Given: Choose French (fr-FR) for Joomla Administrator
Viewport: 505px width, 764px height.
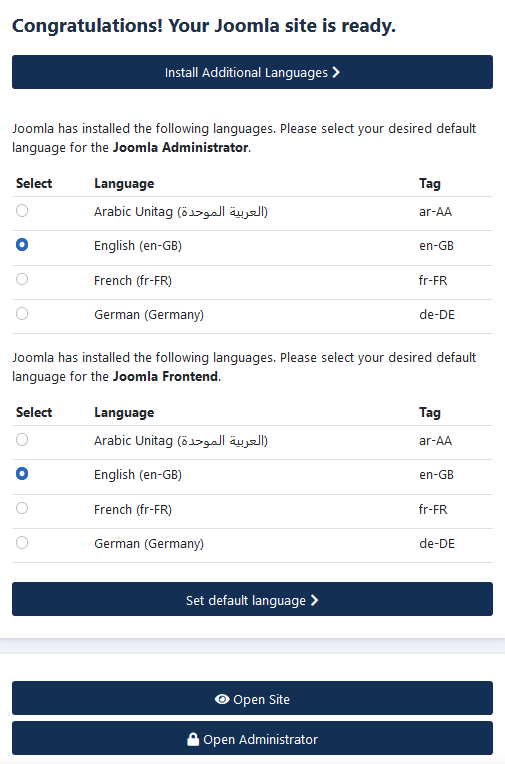Looking at the screenshot, I should pyautogui.click(x=22, y=279).
